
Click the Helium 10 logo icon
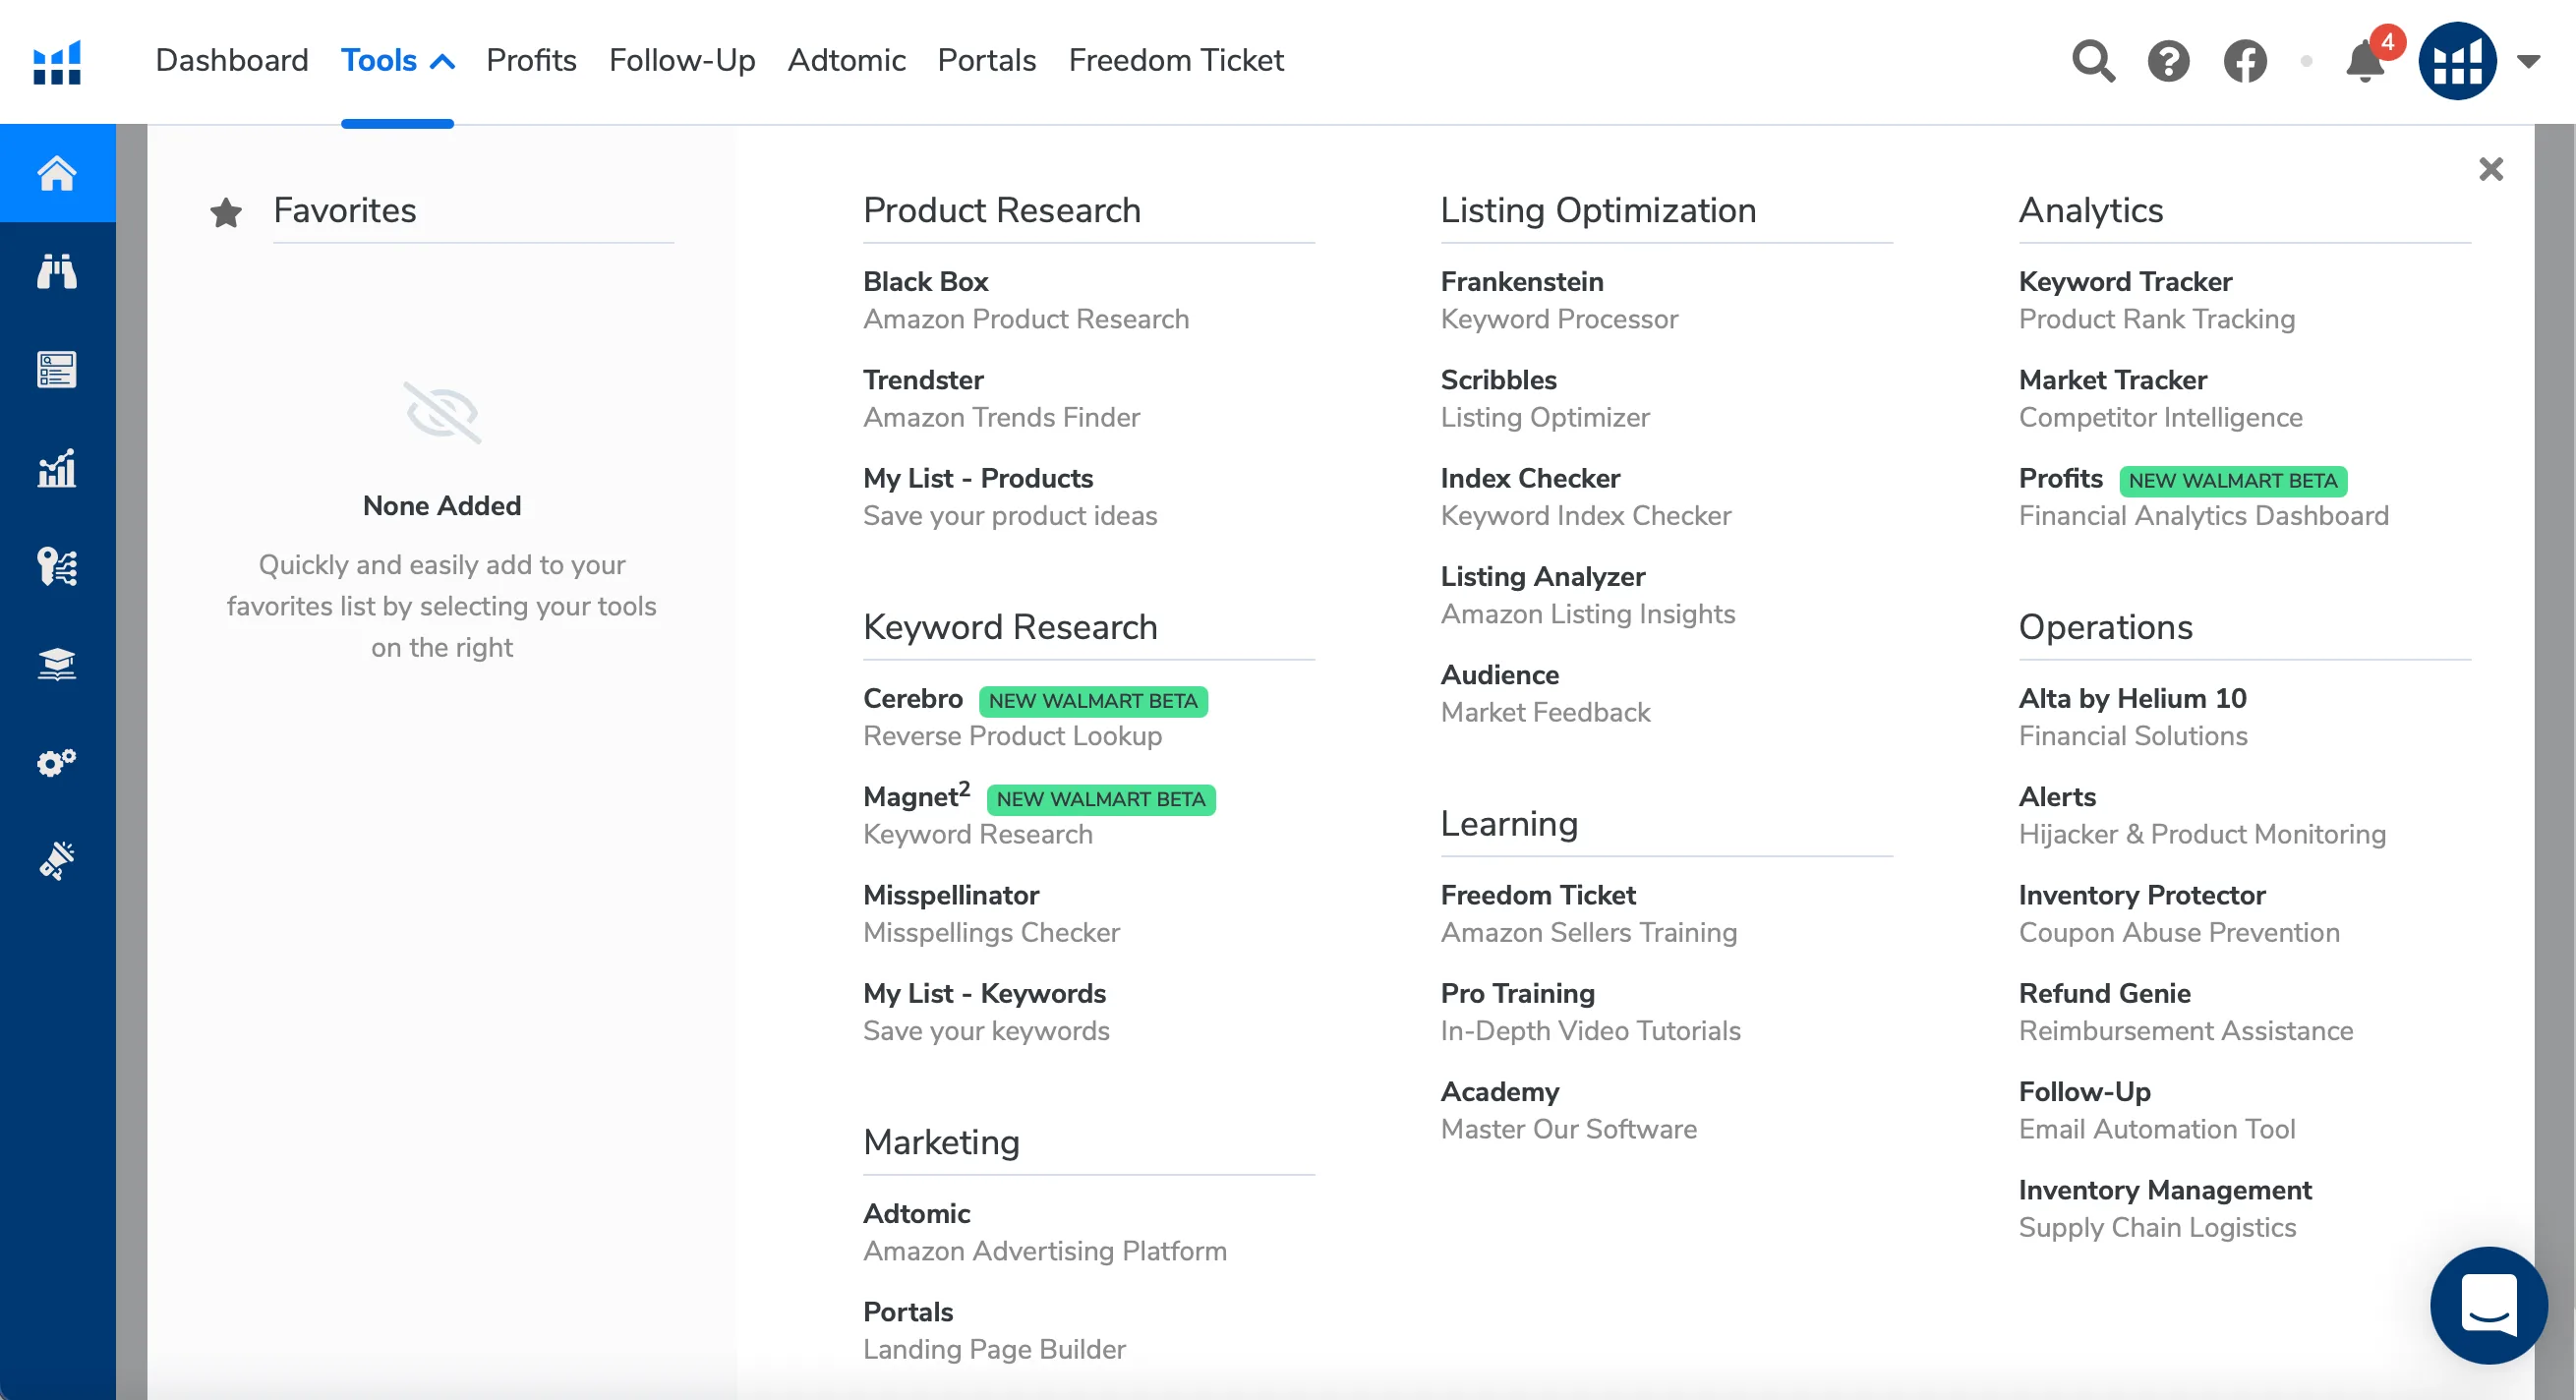tap(57, 62)
